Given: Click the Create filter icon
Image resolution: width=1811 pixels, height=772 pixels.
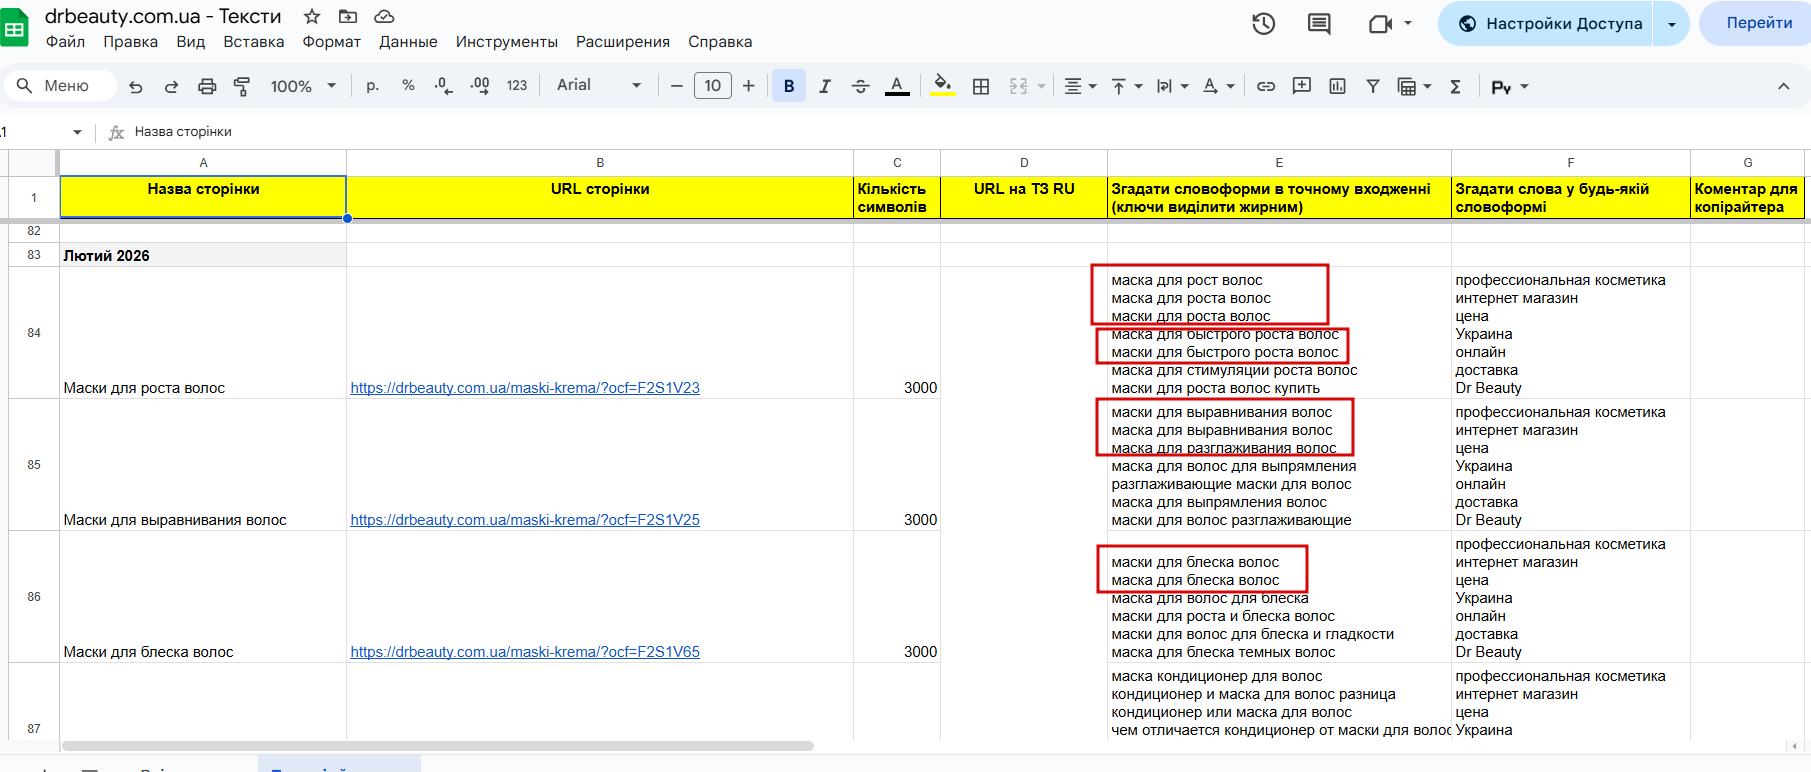Looking at the screenshot, I should click(x=1373, y=87).
